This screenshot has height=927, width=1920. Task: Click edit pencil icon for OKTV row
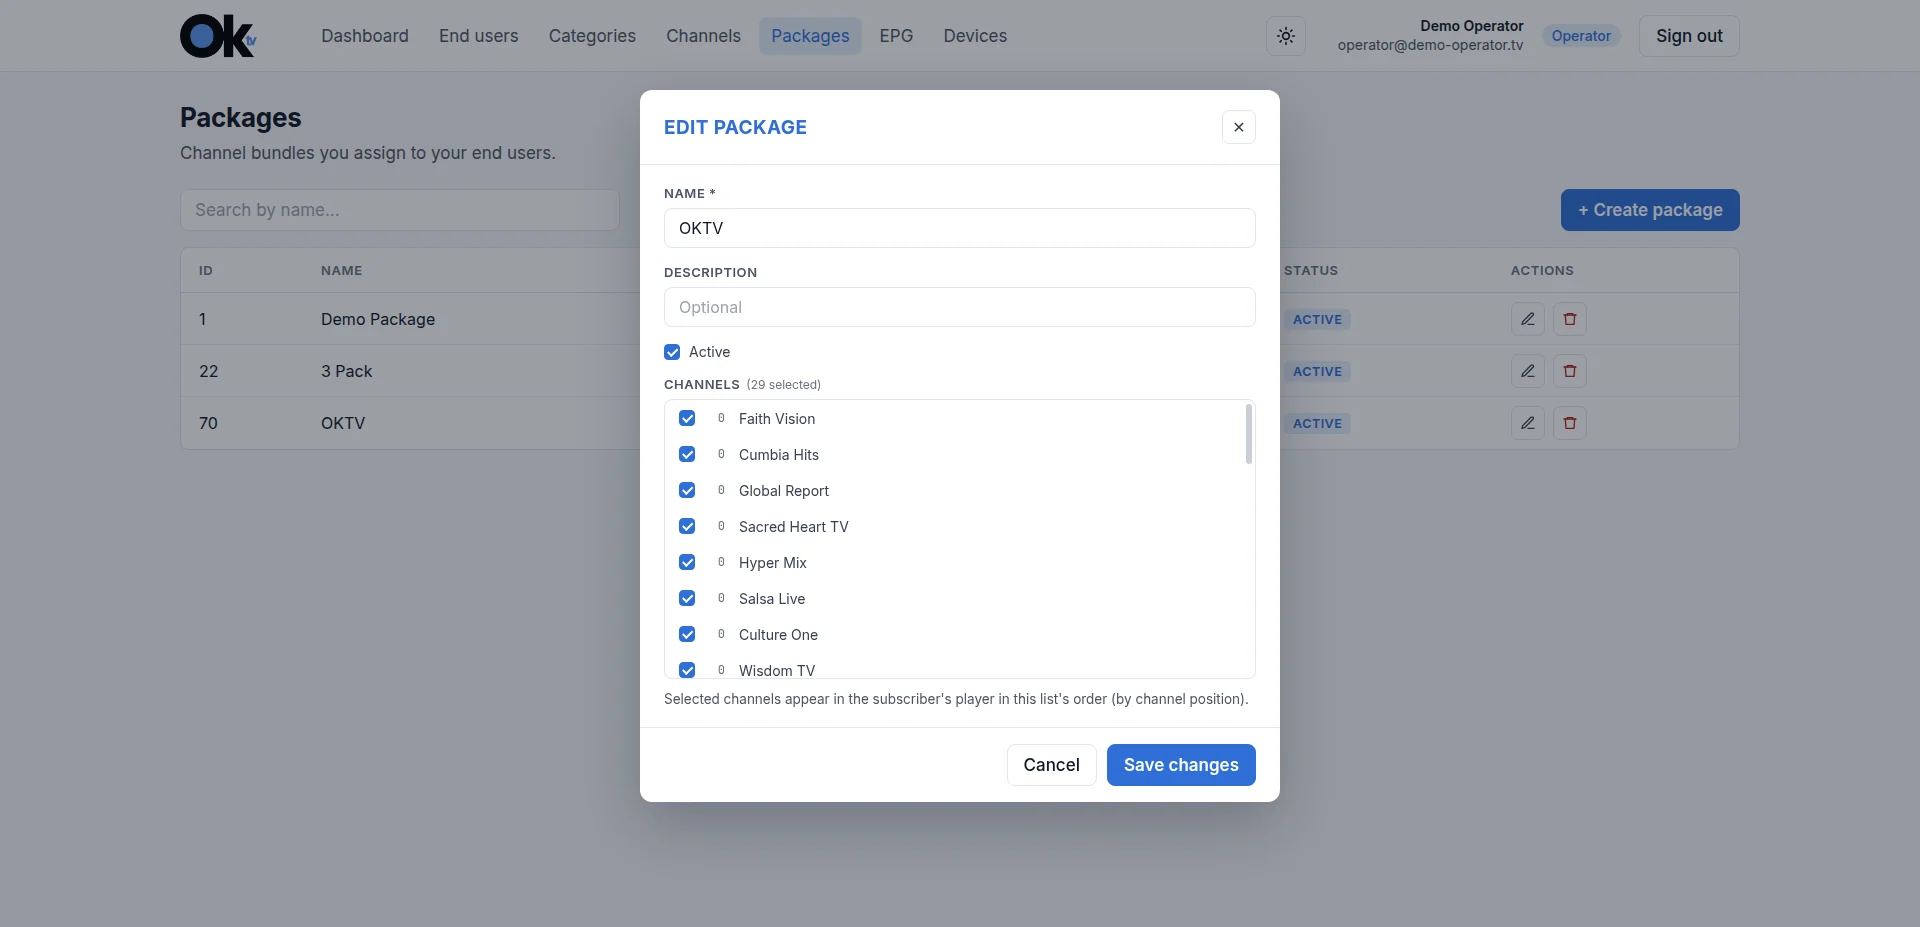pyautogui.click(x=1528, y=423)
